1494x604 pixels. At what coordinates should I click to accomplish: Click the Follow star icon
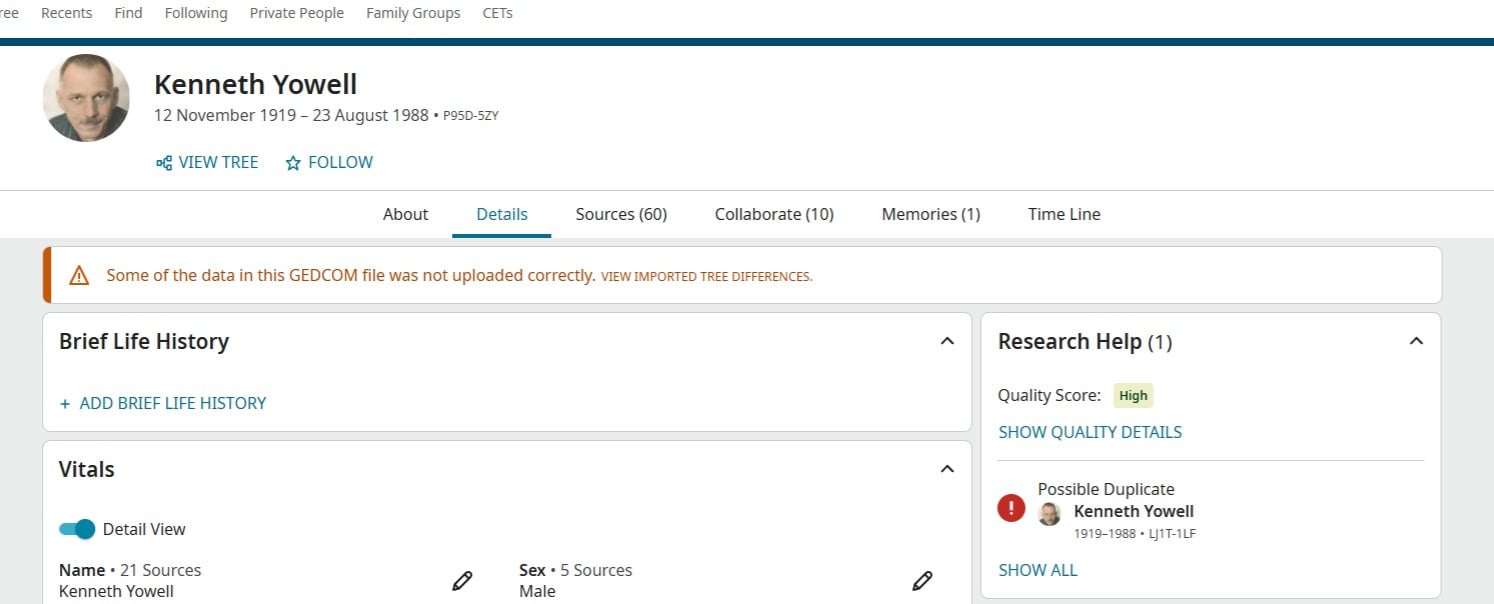(x=293, y=163)
